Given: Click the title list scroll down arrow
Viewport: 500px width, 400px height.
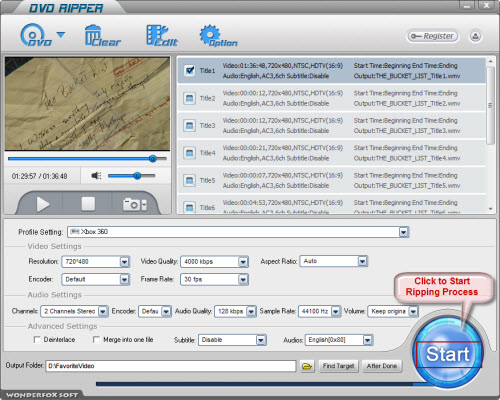Looking at the screenshot, I should click(490, 209).
